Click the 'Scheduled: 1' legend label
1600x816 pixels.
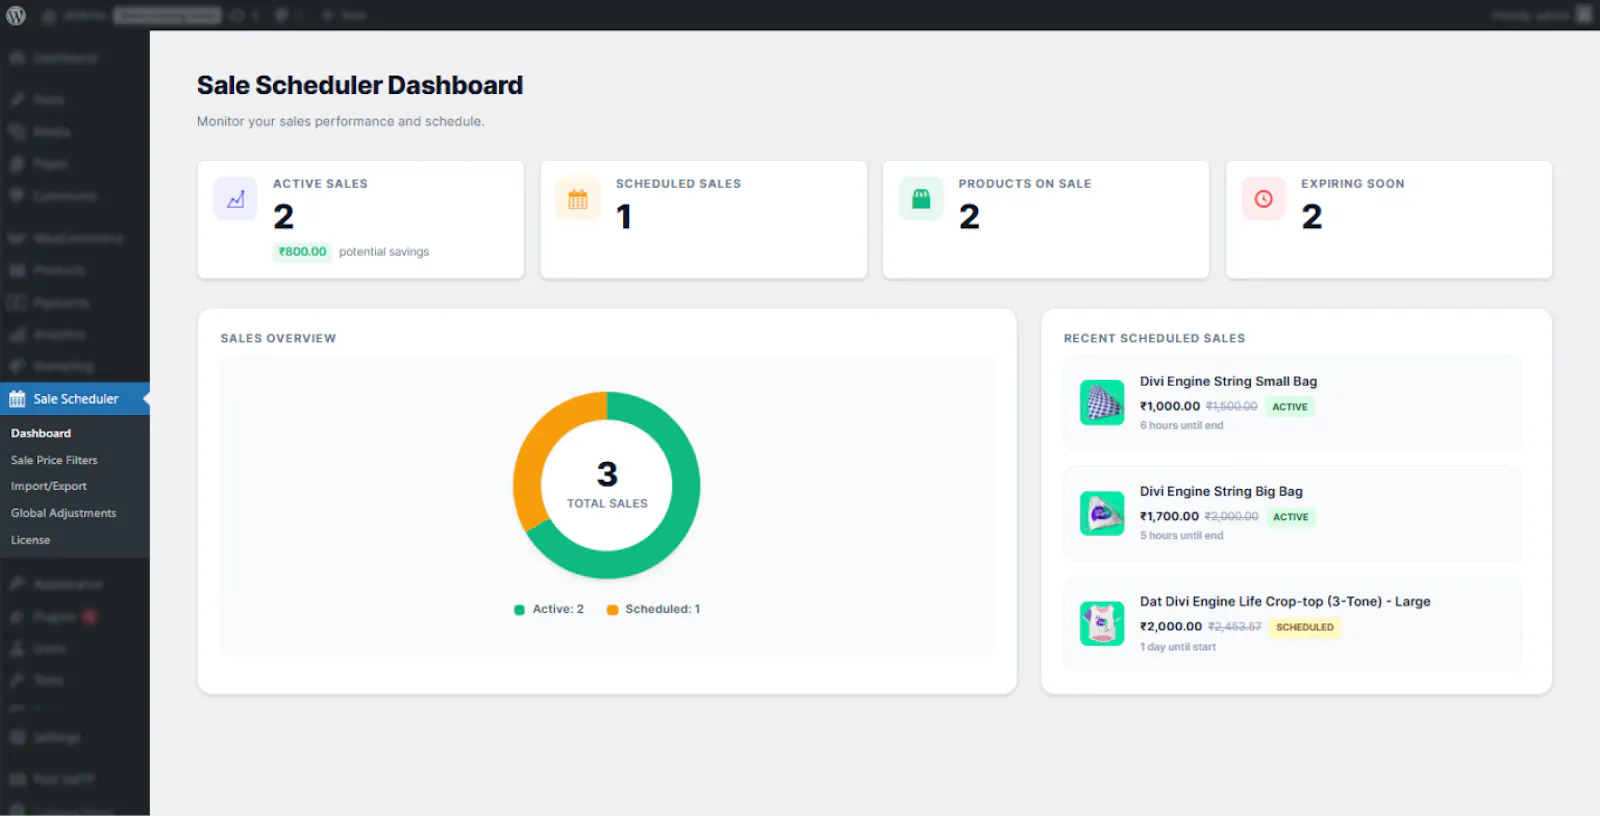[x=663, y=609]
